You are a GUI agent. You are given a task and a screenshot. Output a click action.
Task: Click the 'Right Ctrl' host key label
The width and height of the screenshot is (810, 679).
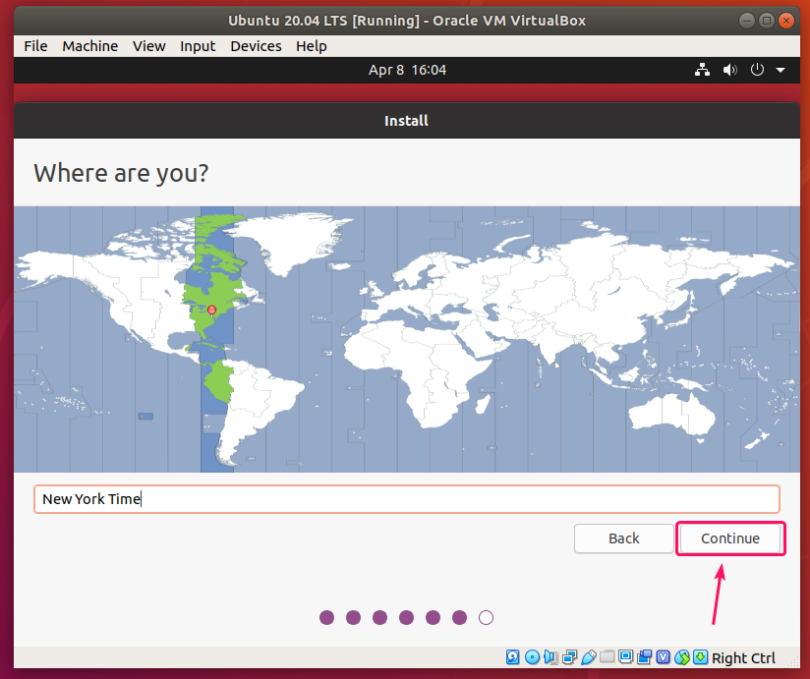(743, 658)
